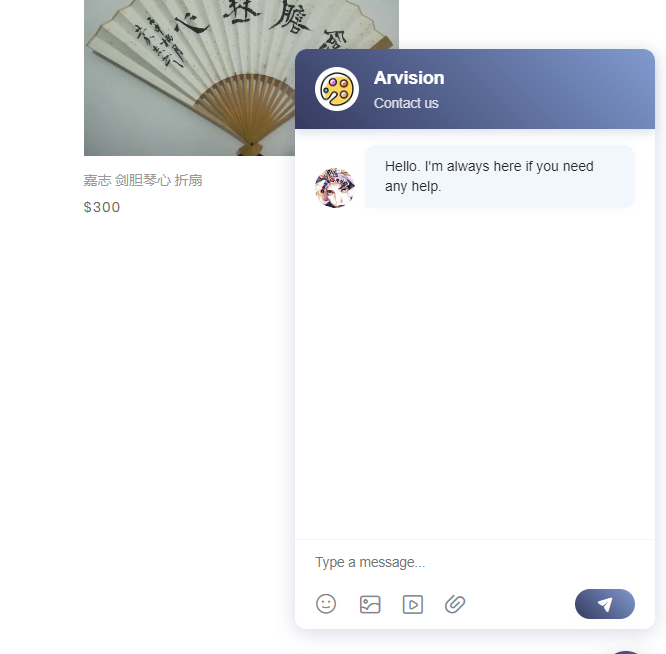
Task: Open the 嘉志 剑胆琴心 折扇 product title
Action: coord(143,180)
